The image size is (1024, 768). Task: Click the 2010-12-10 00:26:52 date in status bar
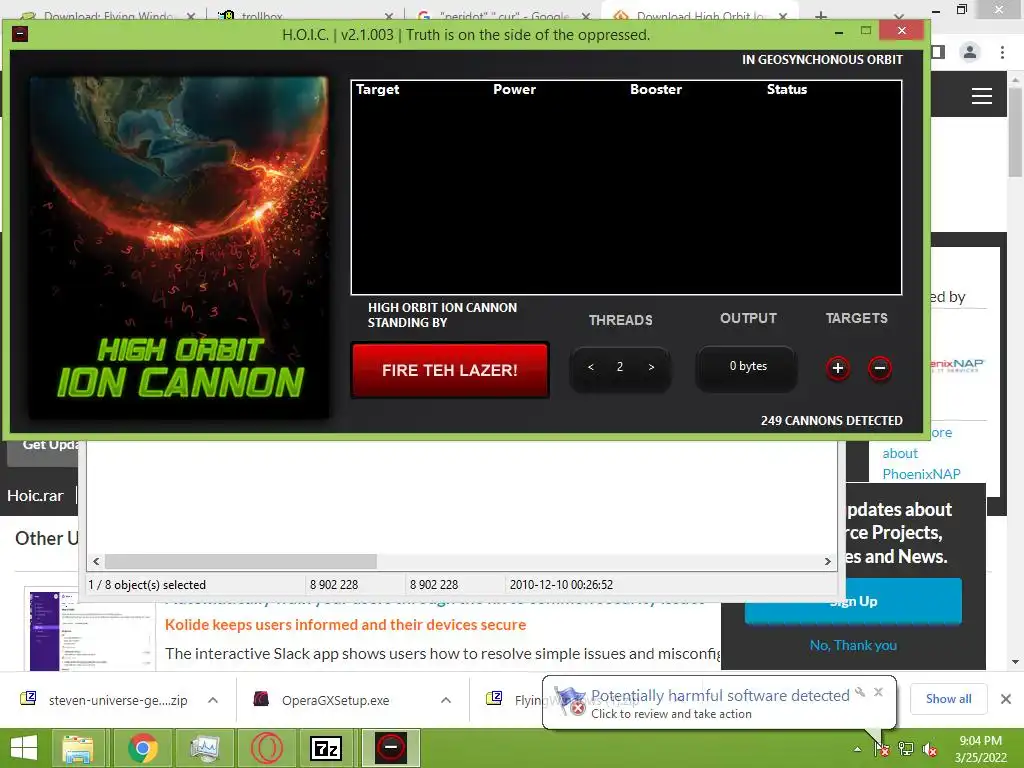[x=561, y=584]
